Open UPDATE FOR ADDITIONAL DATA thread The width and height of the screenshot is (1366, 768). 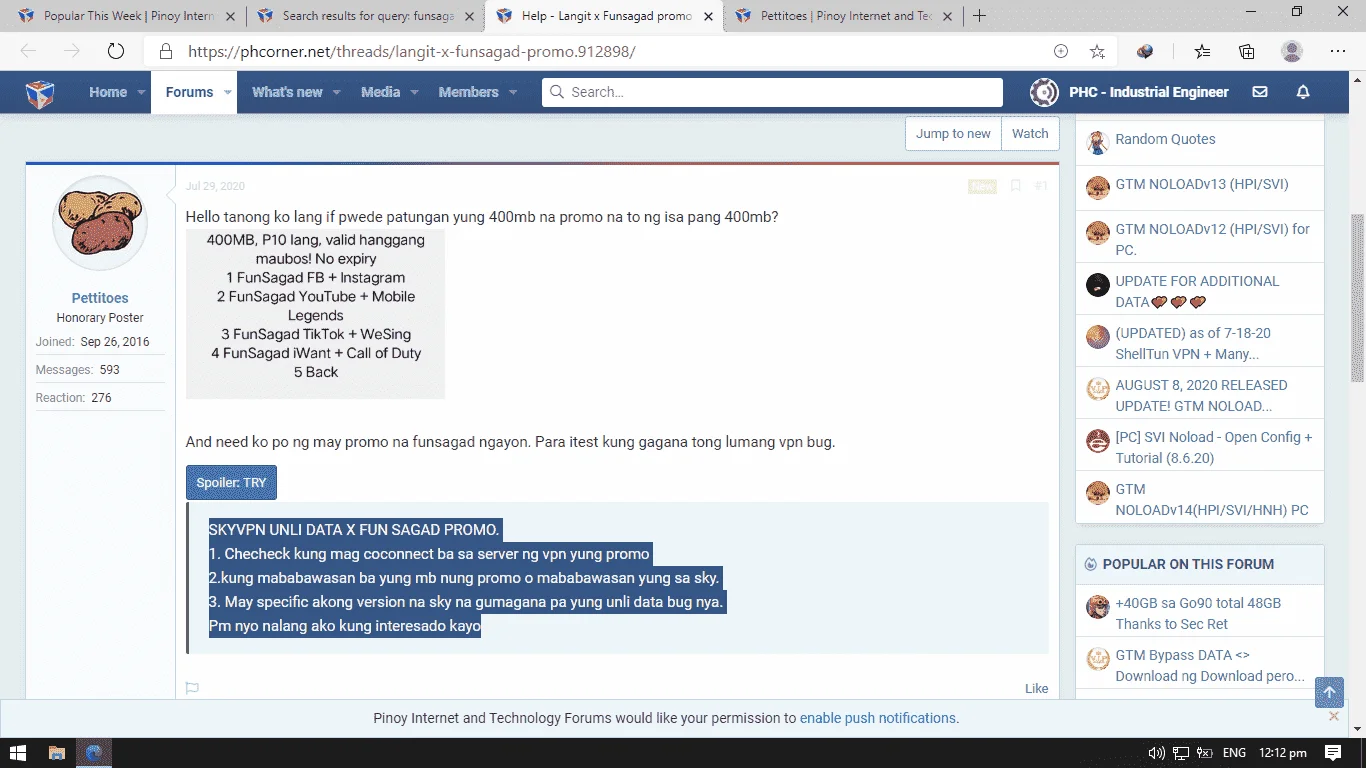(x=1197, y=291)
